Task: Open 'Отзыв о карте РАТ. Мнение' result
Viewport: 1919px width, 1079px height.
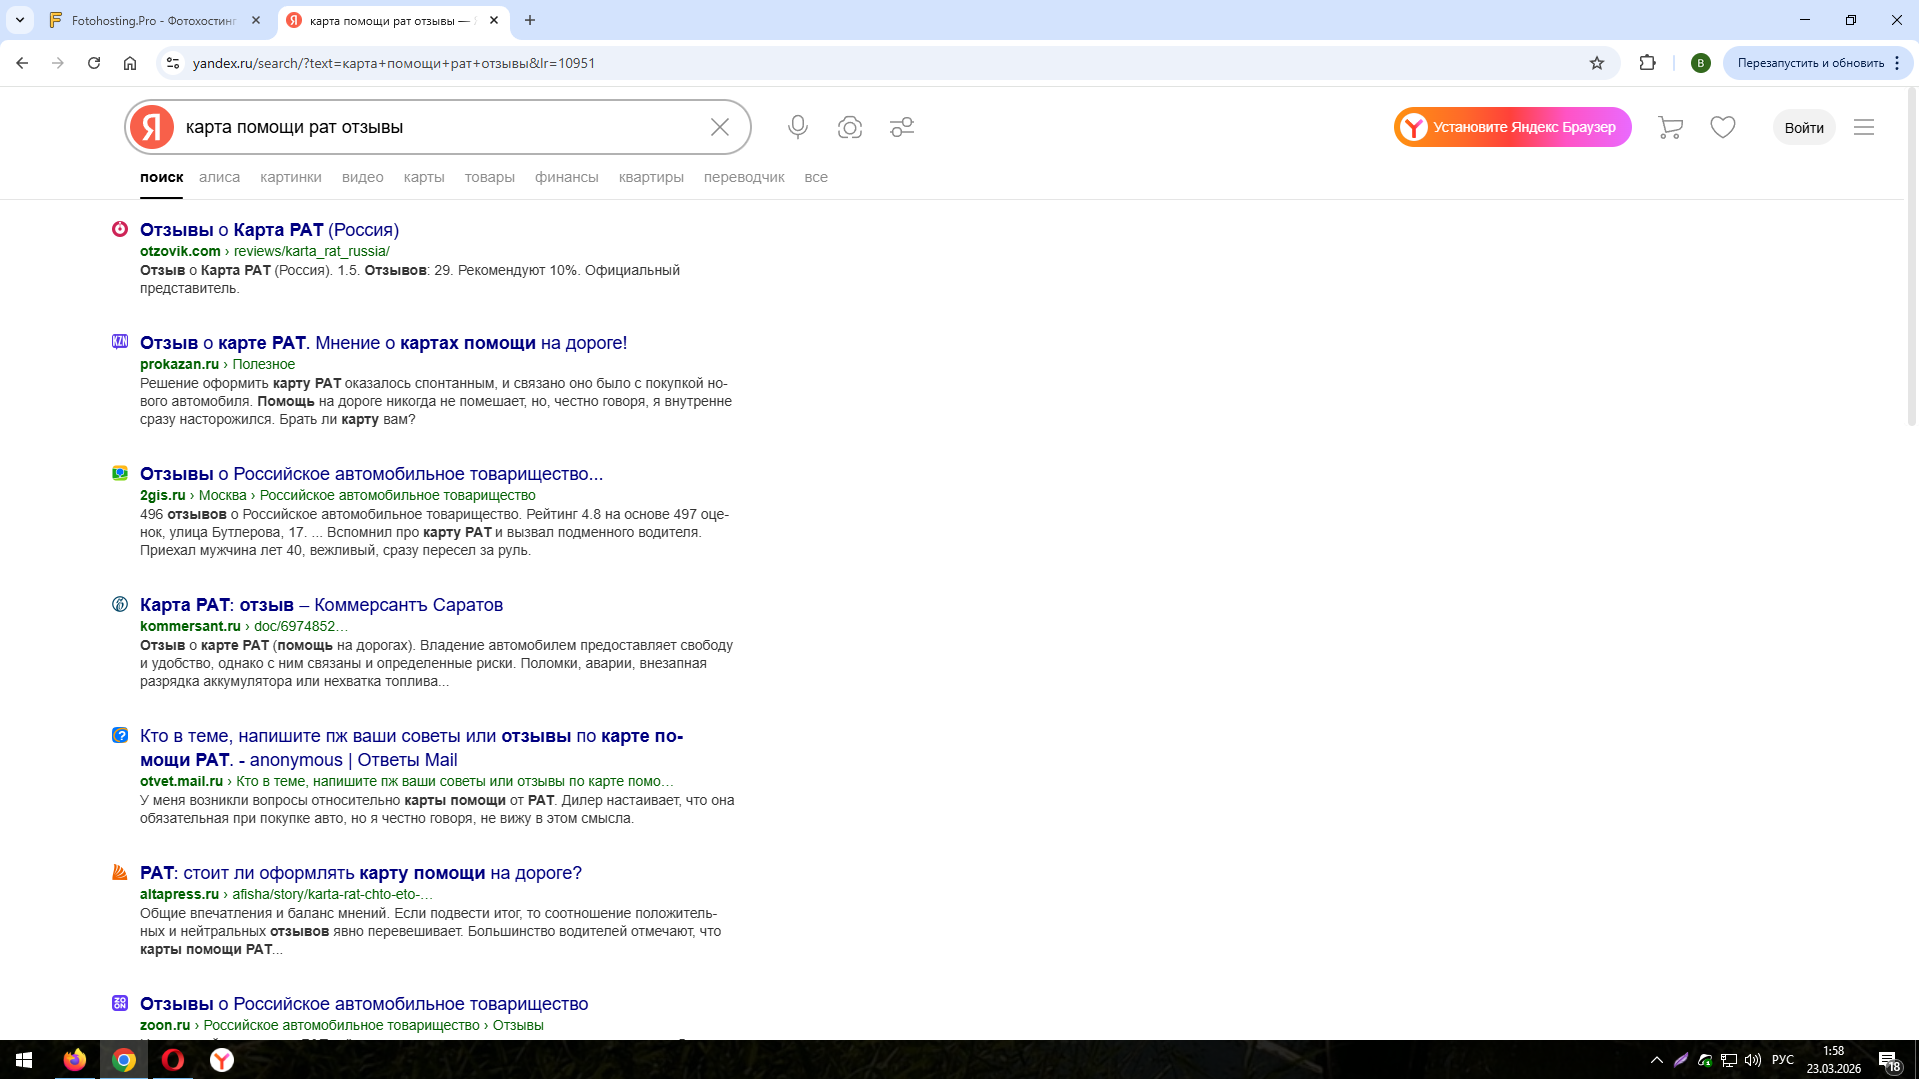Action: click(383, 343)
